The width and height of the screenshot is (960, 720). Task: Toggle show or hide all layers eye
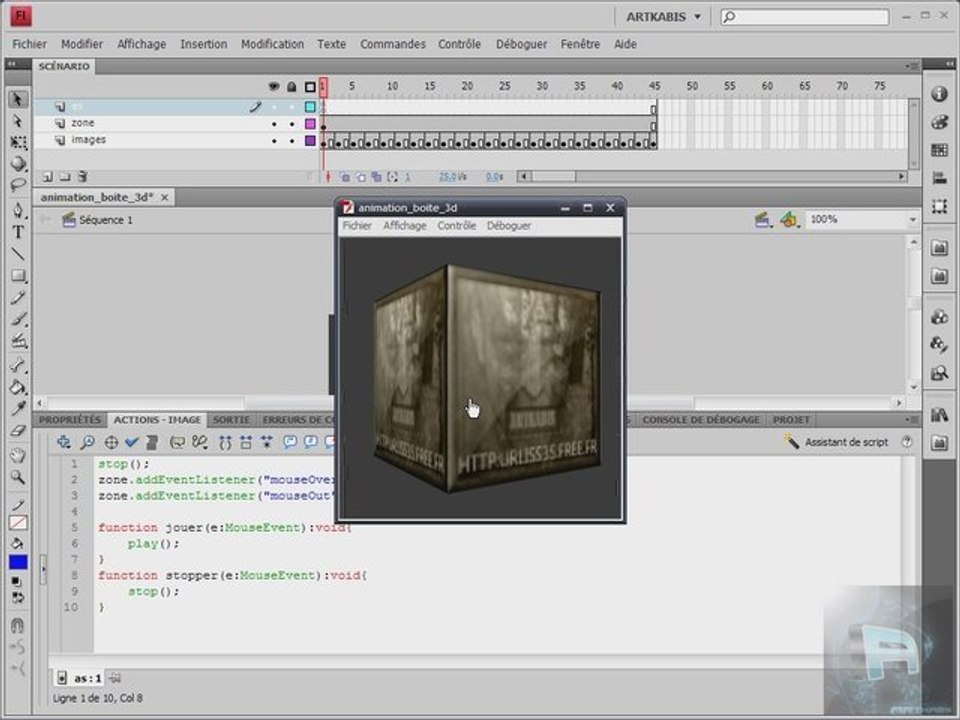274,87
